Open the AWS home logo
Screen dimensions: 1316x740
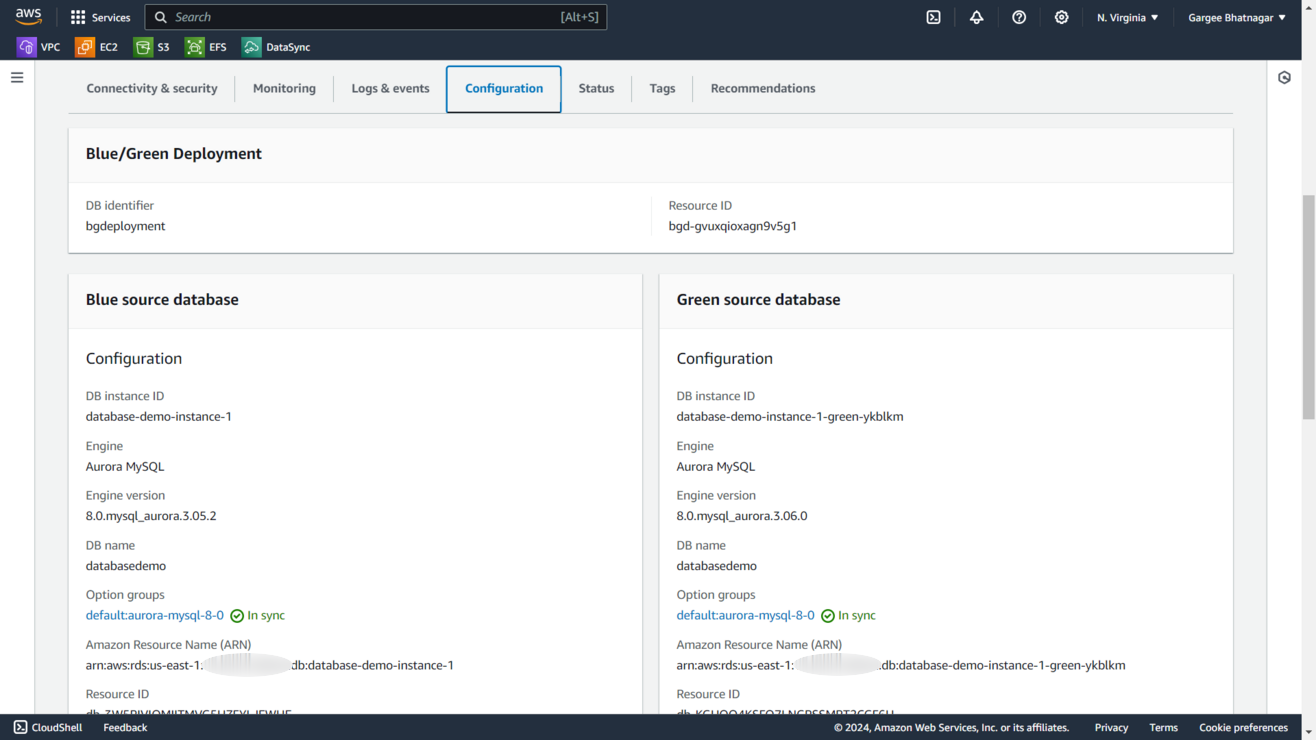click(28, 17)
